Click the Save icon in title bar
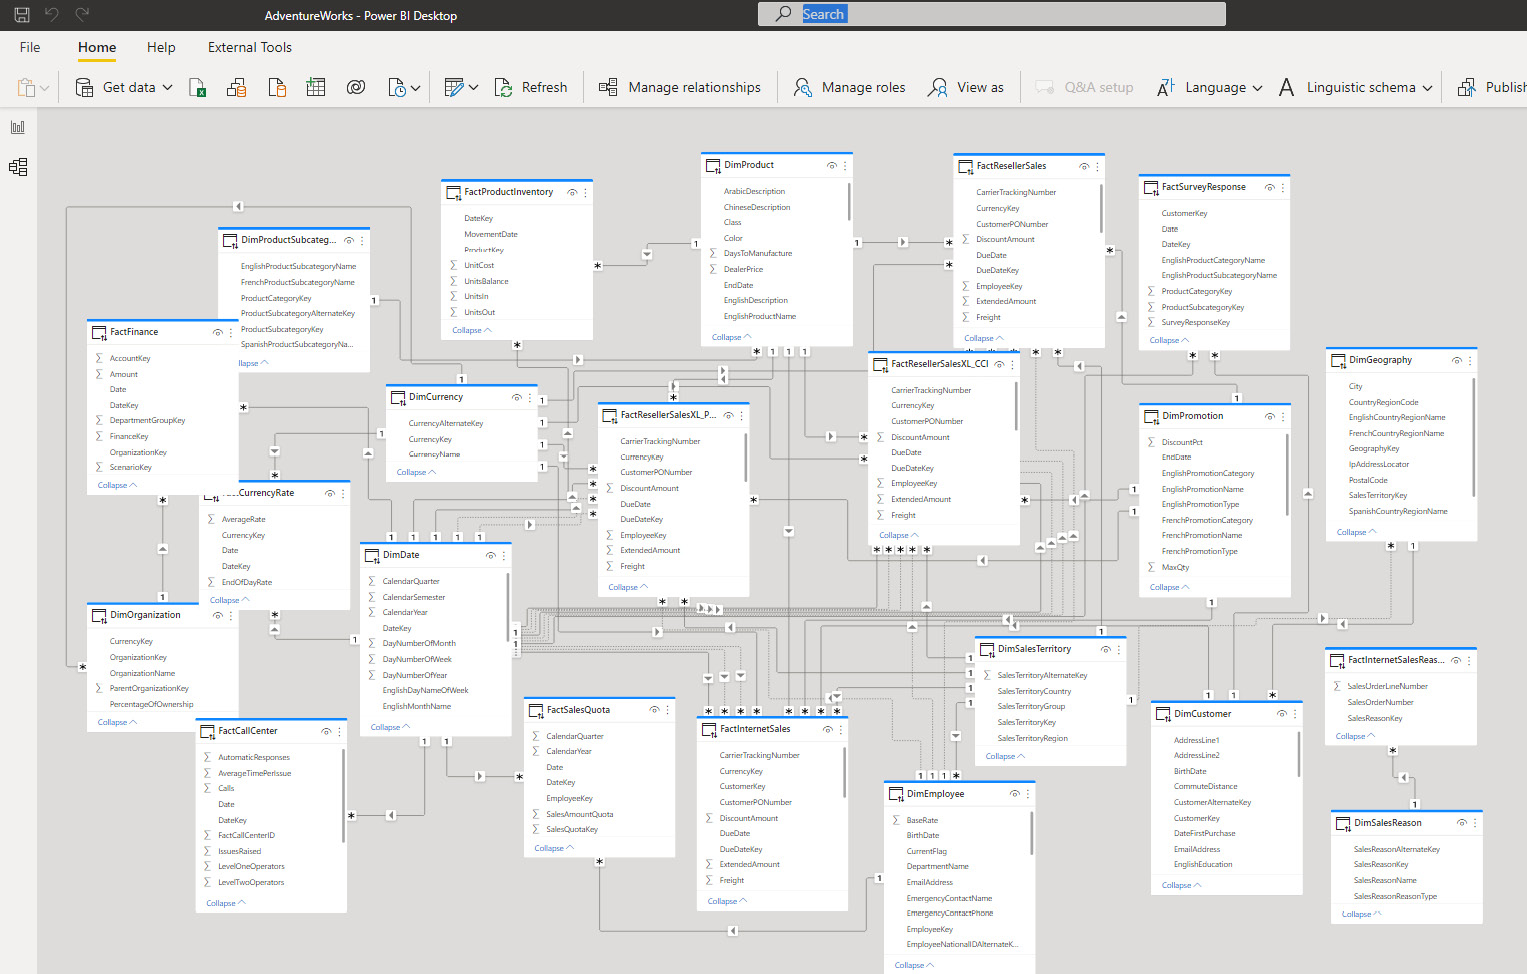The height and width of the screenshot is (974, 1527). coord(22,15)
